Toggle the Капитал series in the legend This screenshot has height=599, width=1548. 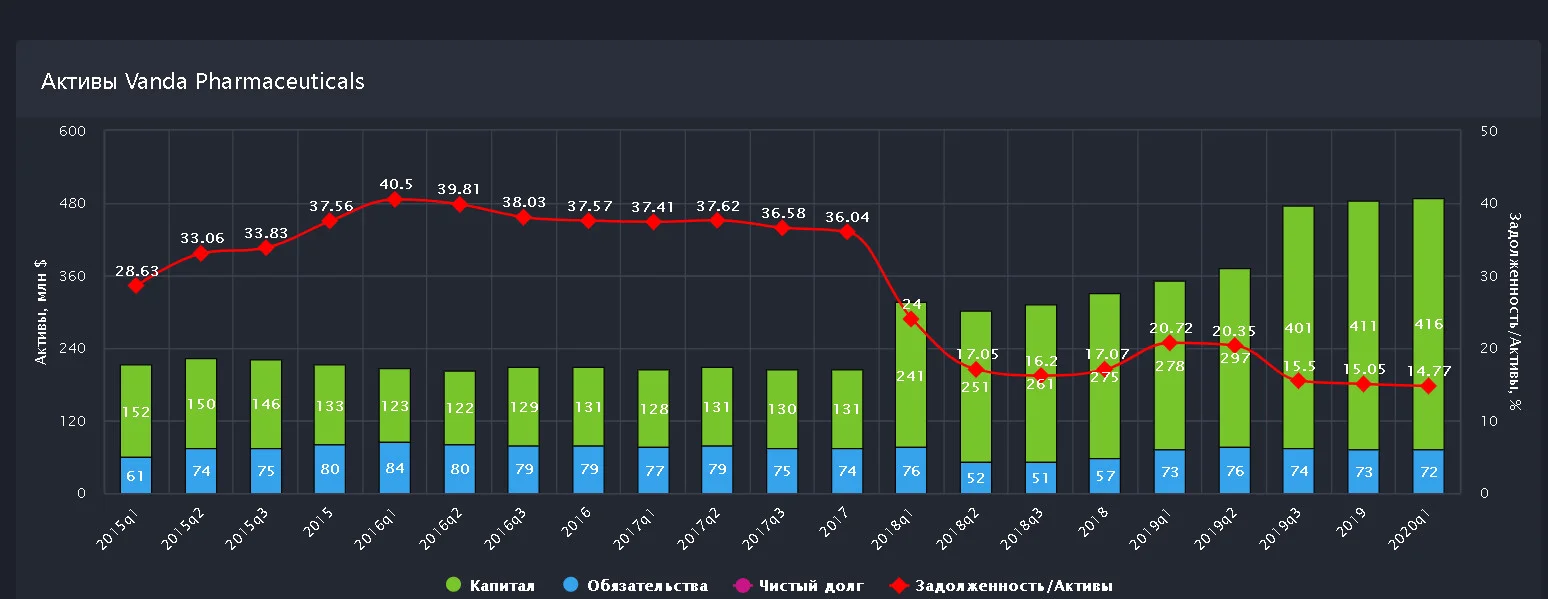[x=491, y=586]
